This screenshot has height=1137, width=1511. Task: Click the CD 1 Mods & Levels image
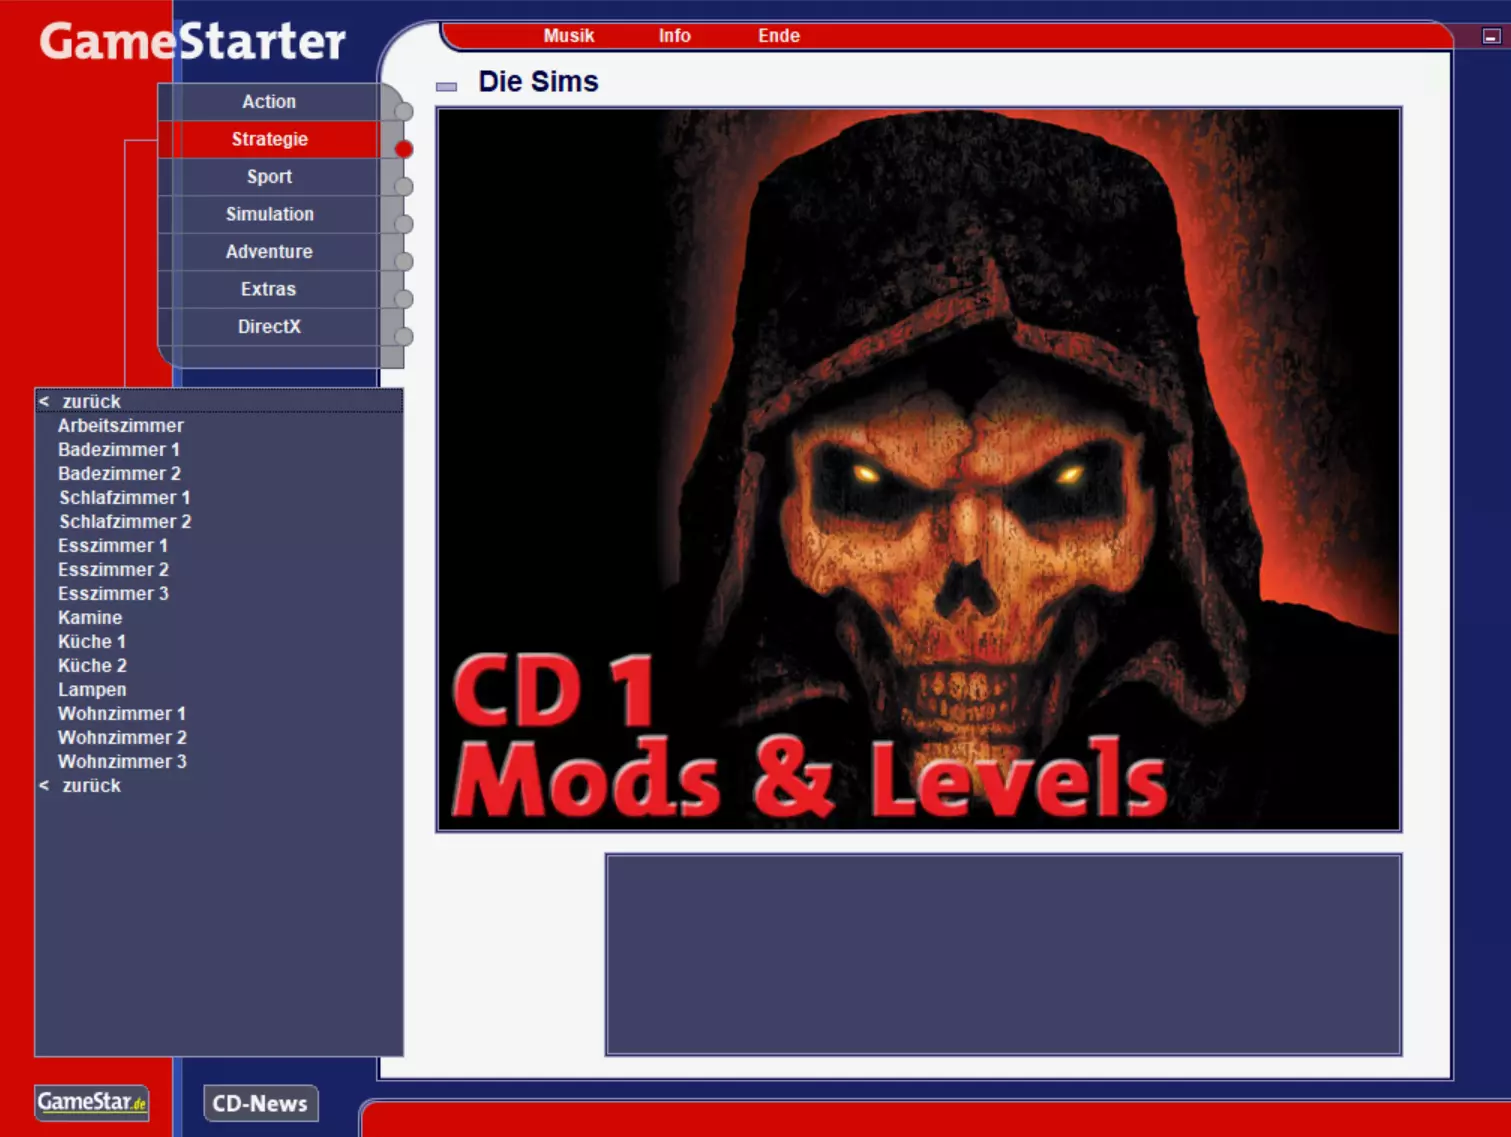[x=918, y=469]
